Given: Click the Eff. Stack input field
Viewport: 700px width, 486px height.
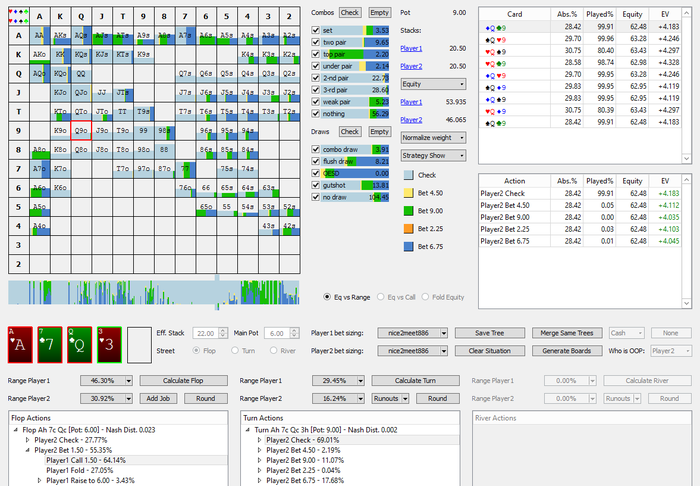Looking at the screenshot, I should click(203, 332).
